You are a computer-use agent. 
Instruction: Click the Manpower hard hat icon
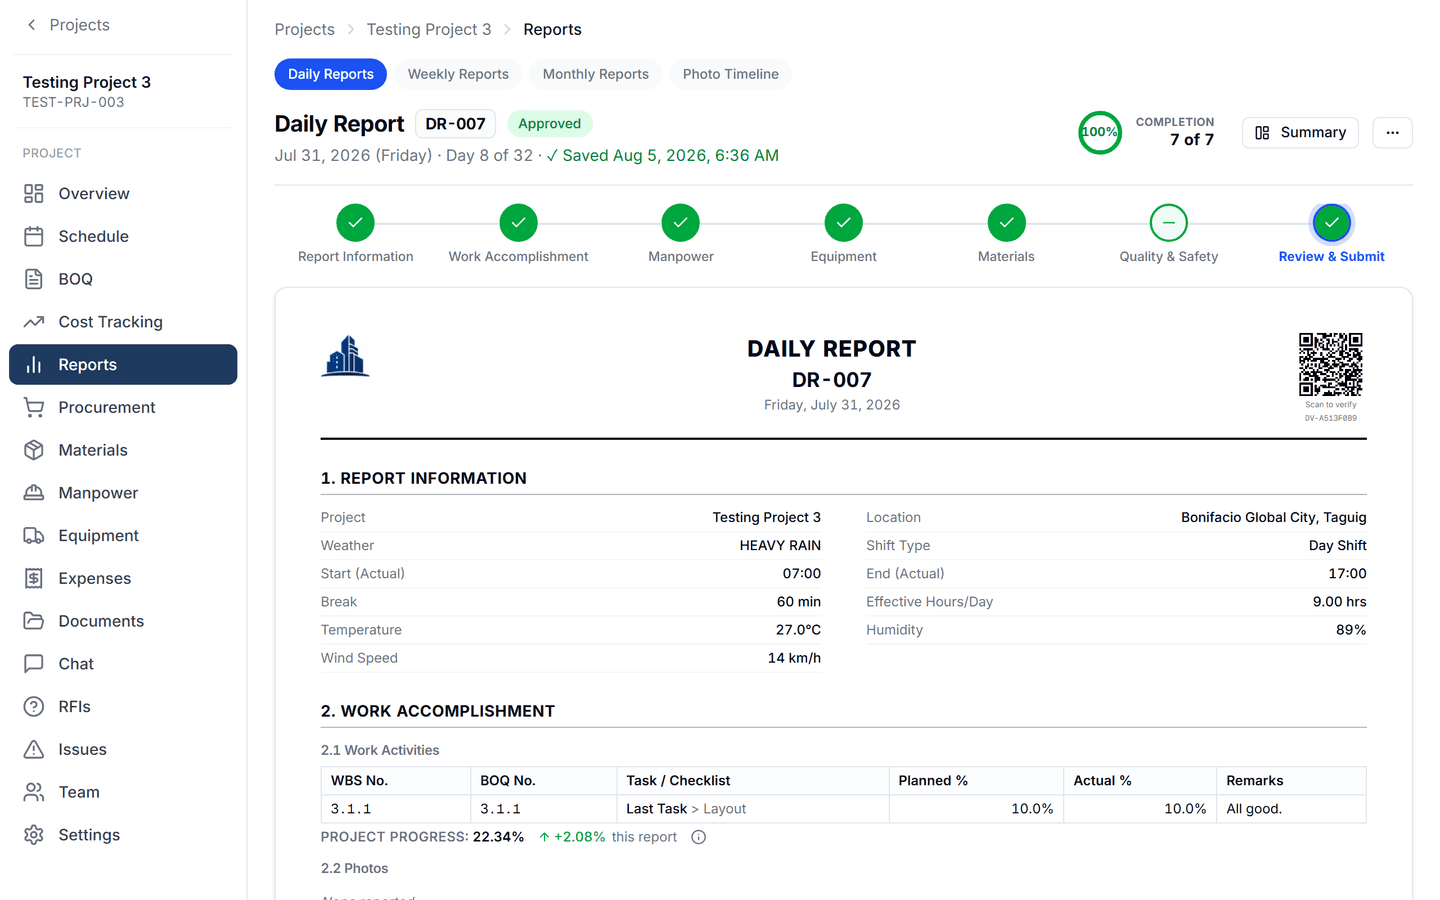34,493
